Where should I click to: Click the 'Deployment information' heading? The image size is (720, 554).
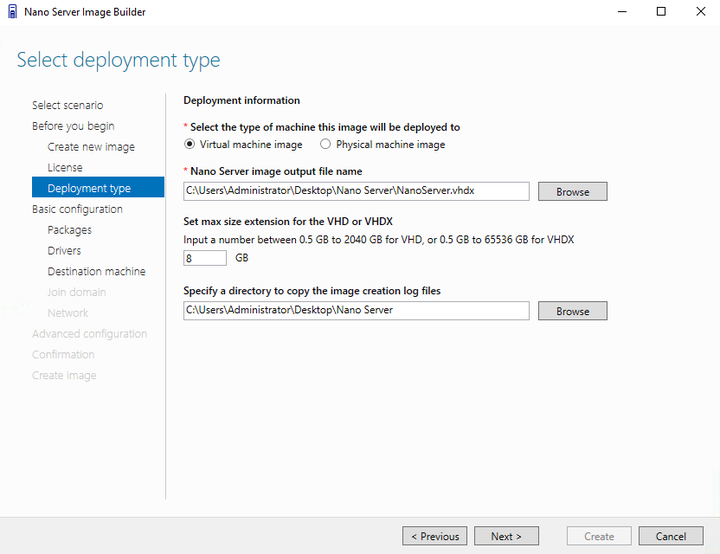tap(242, 101)
